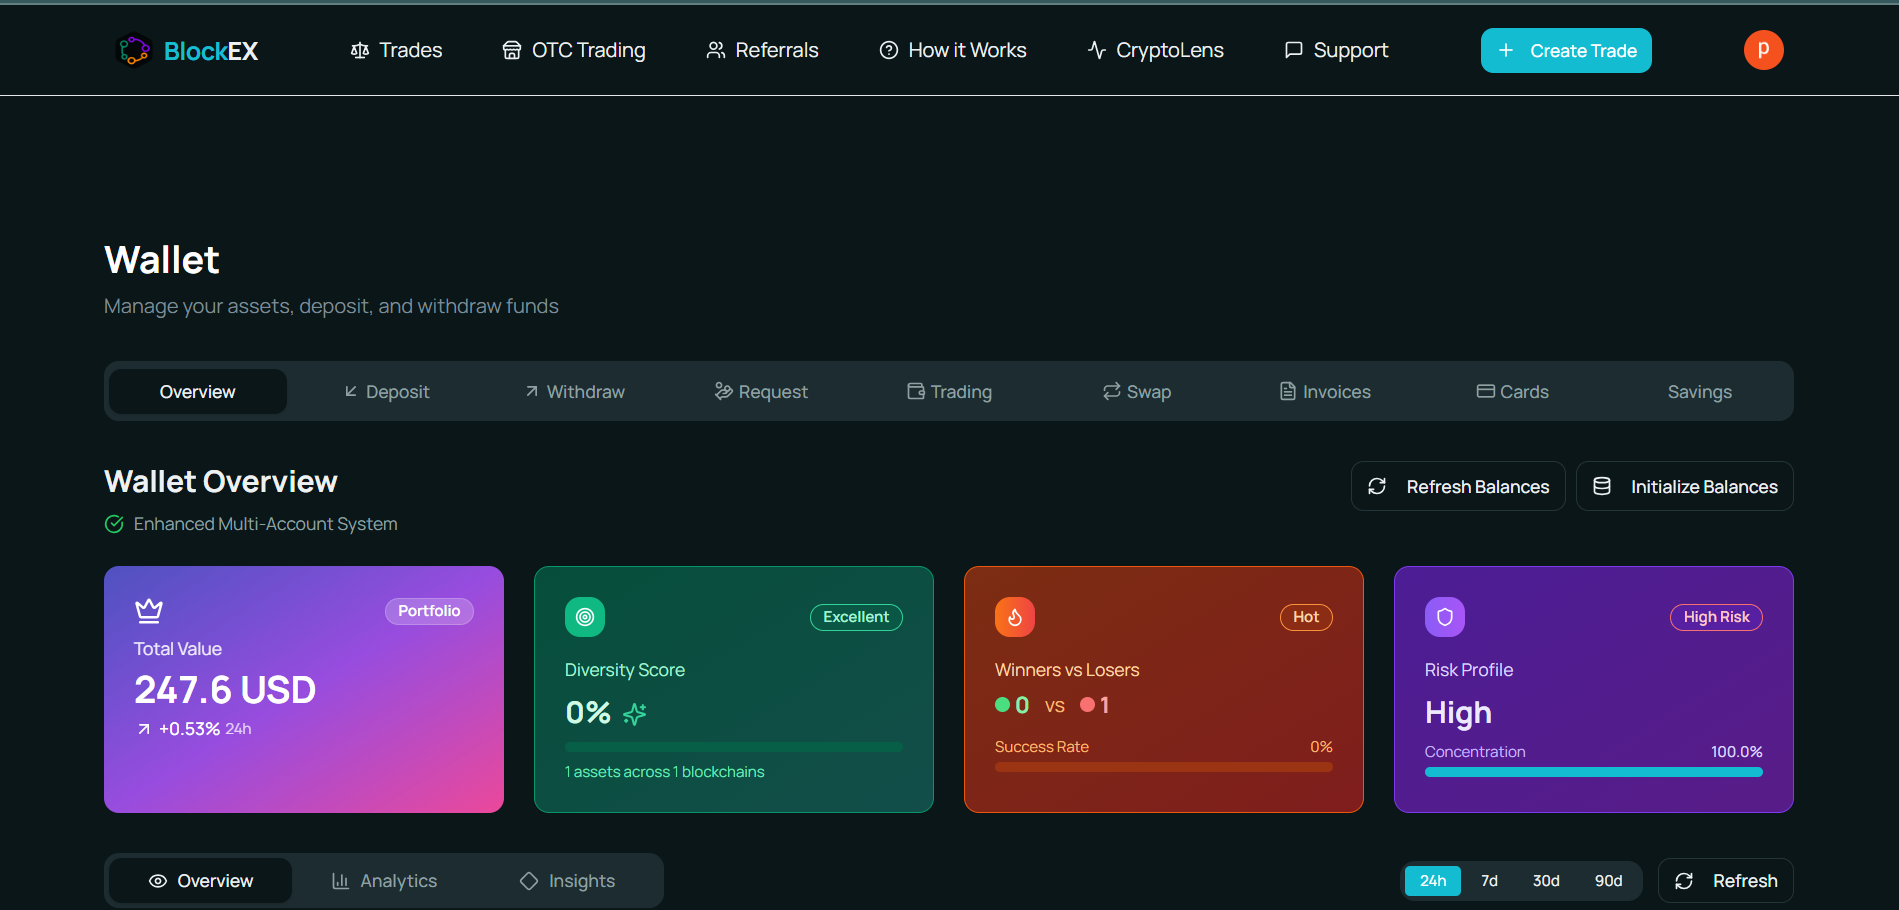Select the Overview wallet tab
This screenshot has width=1899, height=910.
[198, 391]
